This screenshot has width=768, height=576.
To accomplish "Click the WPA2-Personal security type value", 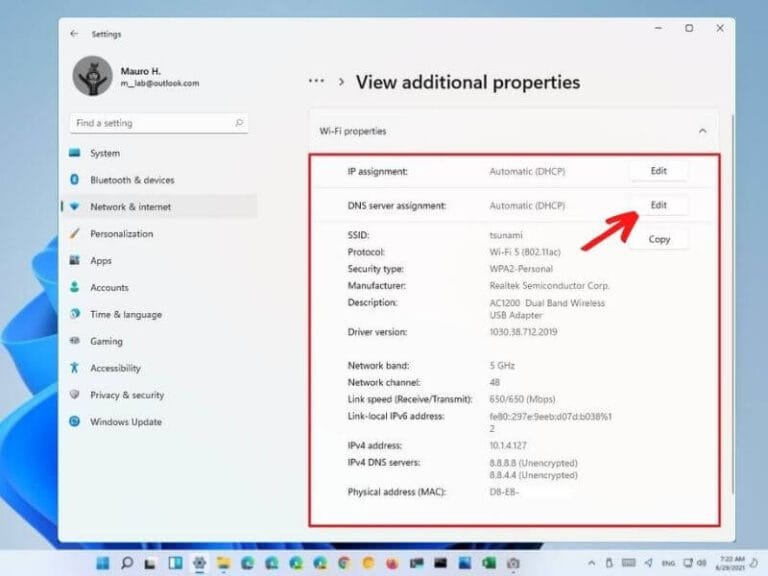I will [x=521, y=269].
